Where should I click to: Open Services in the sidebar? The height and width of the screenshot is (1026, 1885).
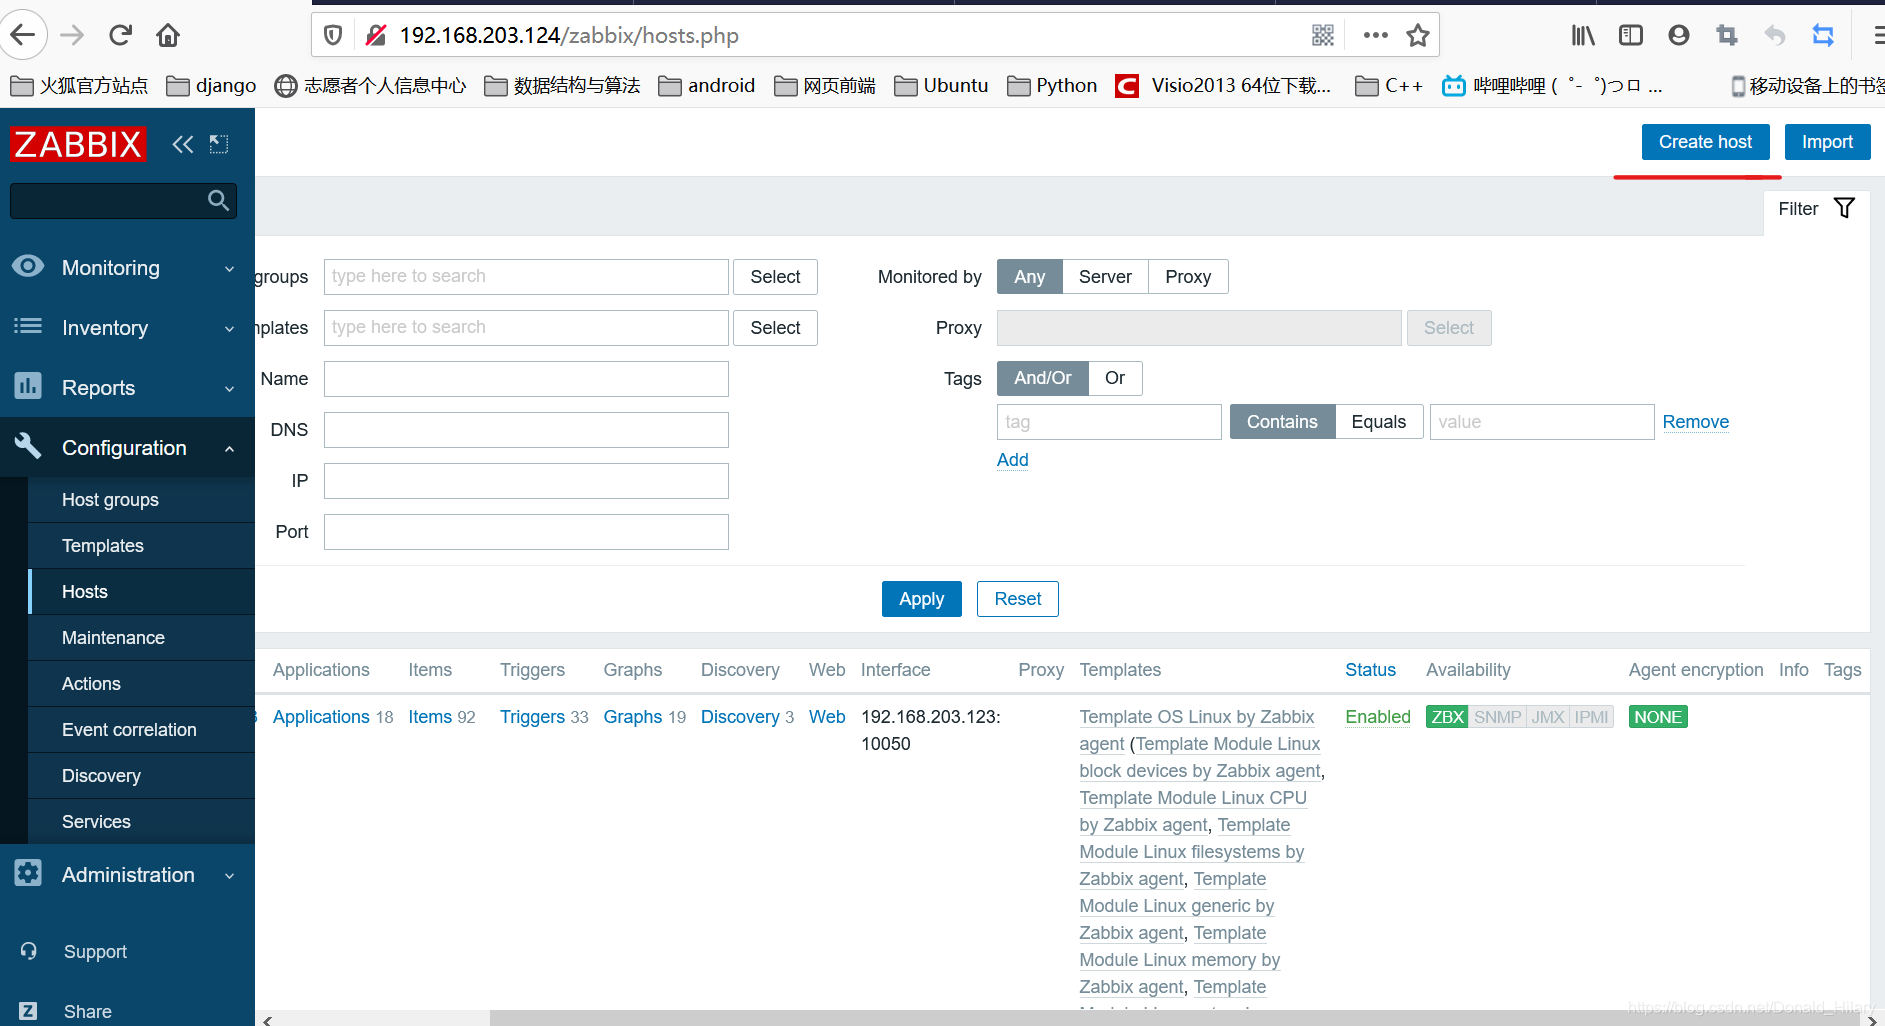[x=141, y=822]
